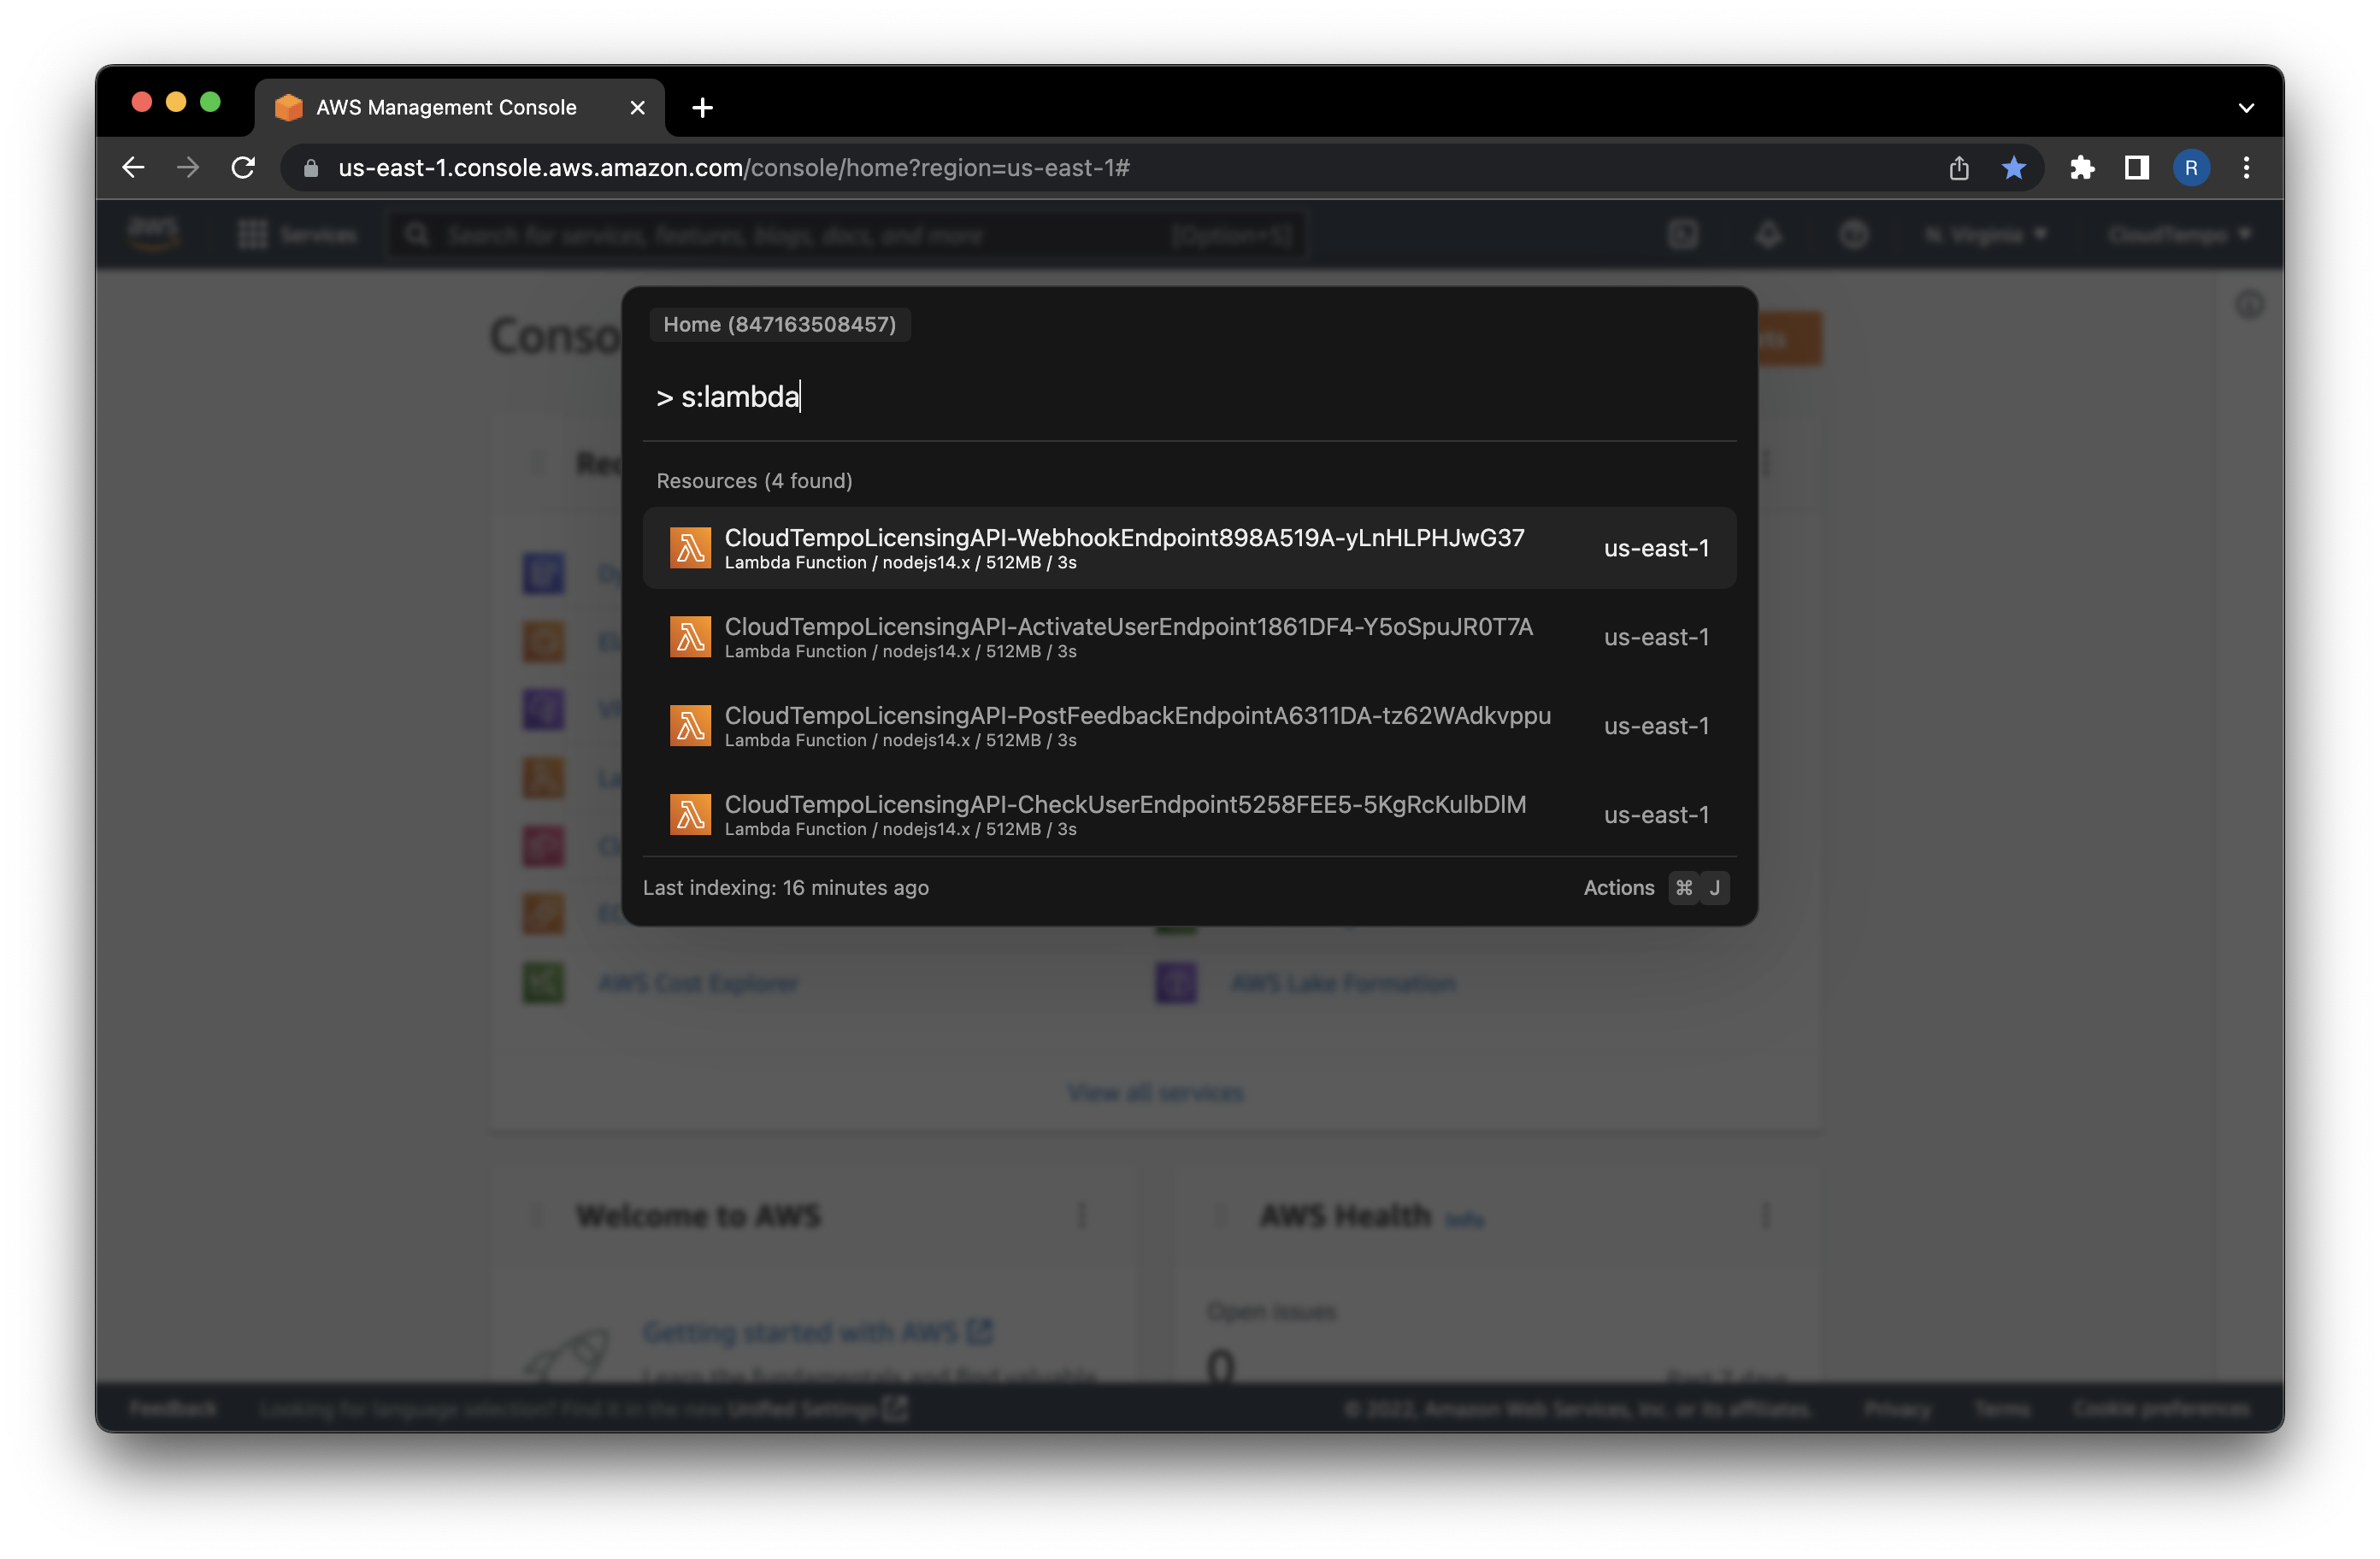Click the blue bookmark star
2380x1559 pixels.
point(2014,167)
